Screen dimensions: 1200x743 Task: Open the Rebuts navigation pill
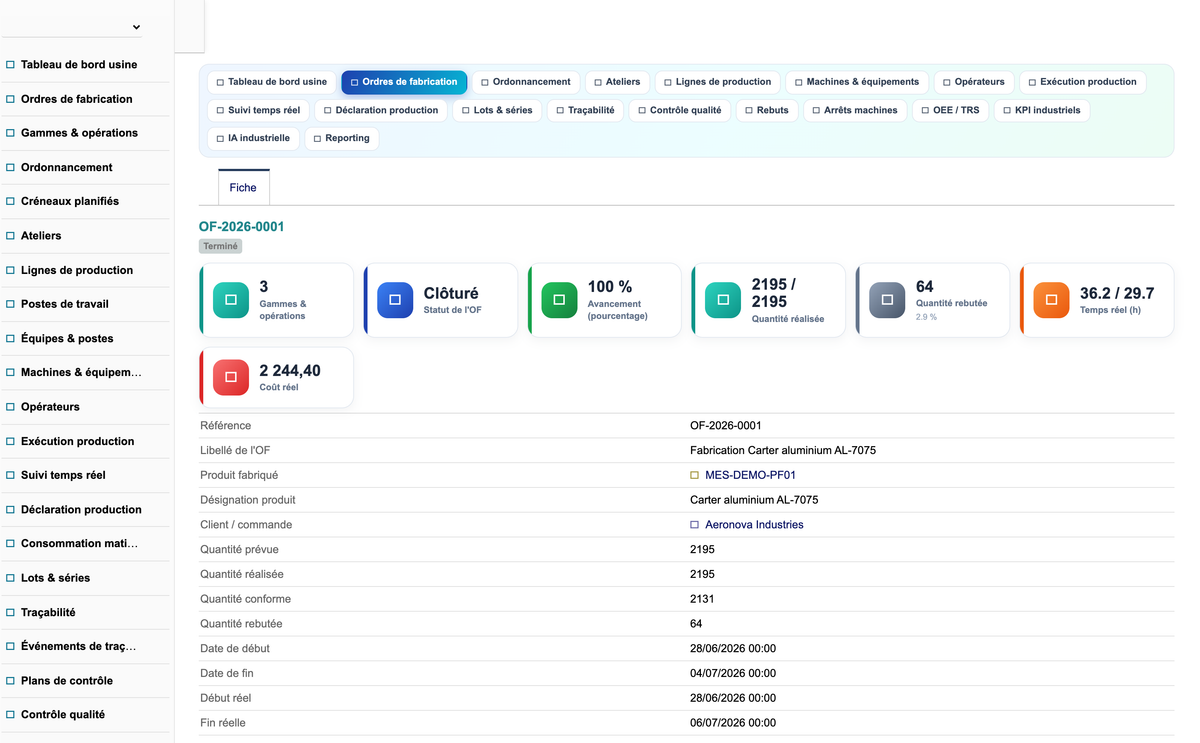pos(767,110)
